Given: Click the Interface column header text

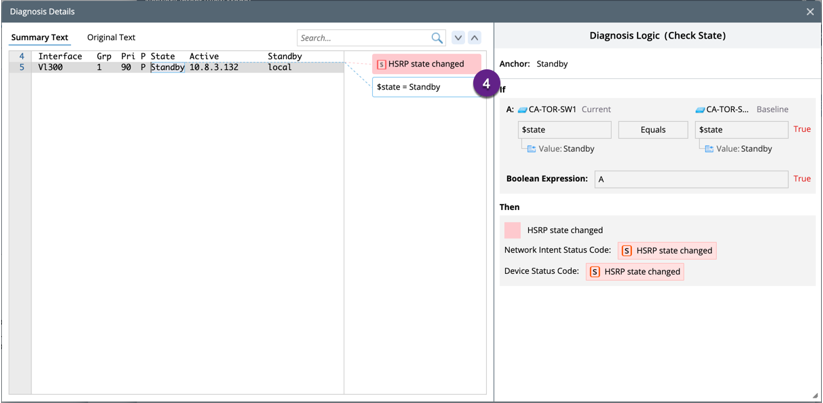Looking at the screenshot, I should tap(60, 56).
